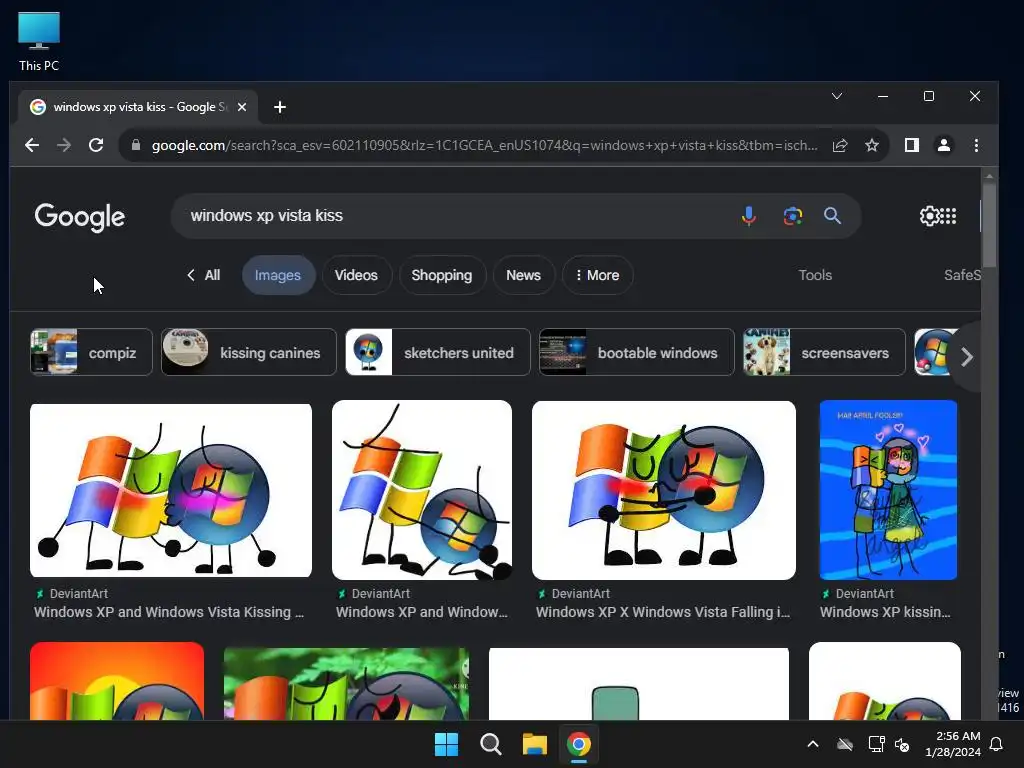The image size is (1024, 768).
Task: Show hidden system tray icons
Action: coord(813,744)
